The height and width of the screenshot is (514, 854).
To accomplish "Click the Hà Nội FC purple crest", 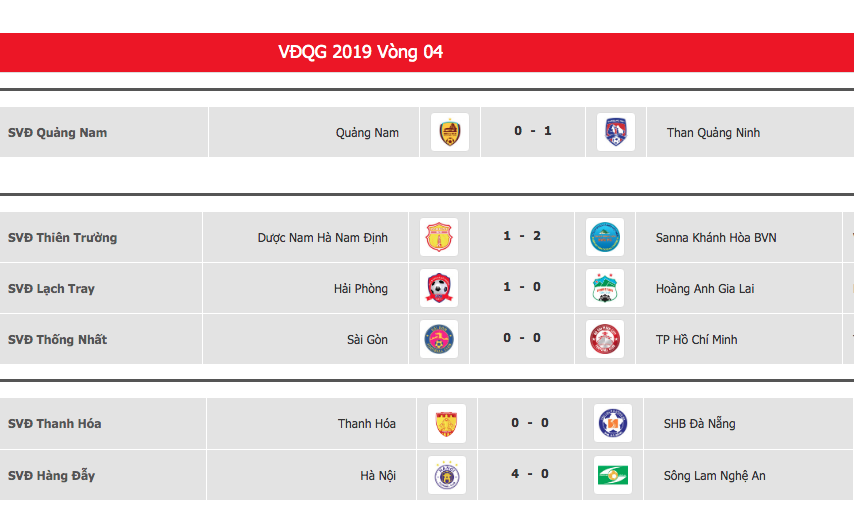I will [x=447, y=475].
